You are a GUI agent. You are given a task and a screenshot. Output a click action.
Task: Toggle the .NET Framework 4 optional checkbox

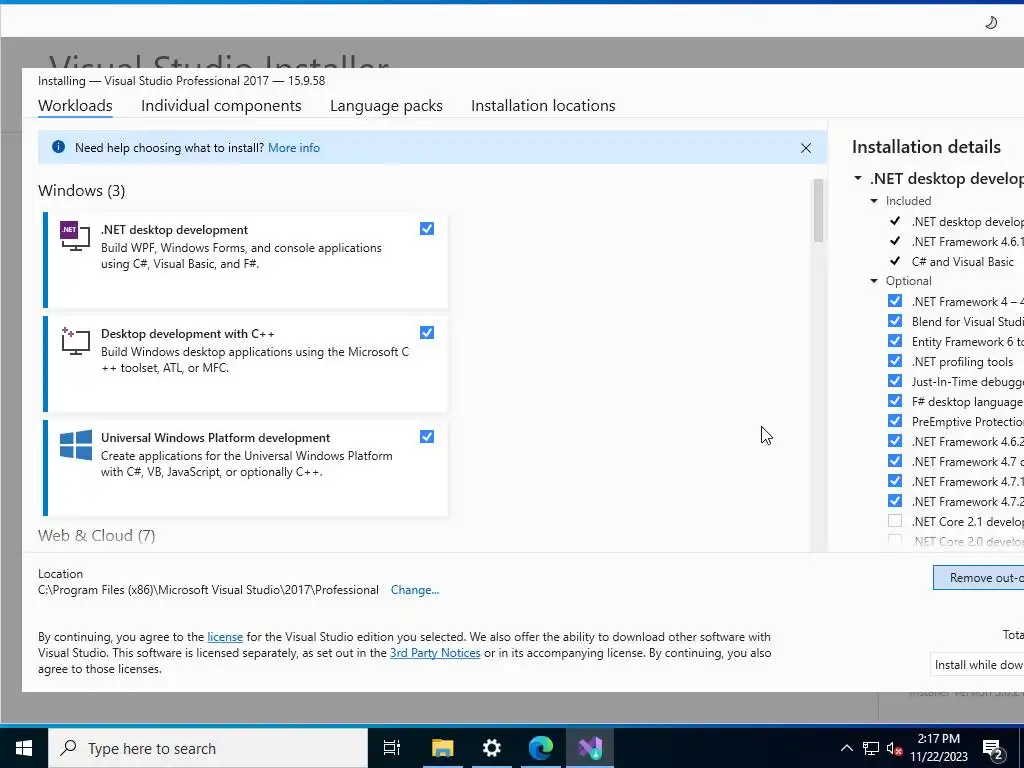click(895, 301)
